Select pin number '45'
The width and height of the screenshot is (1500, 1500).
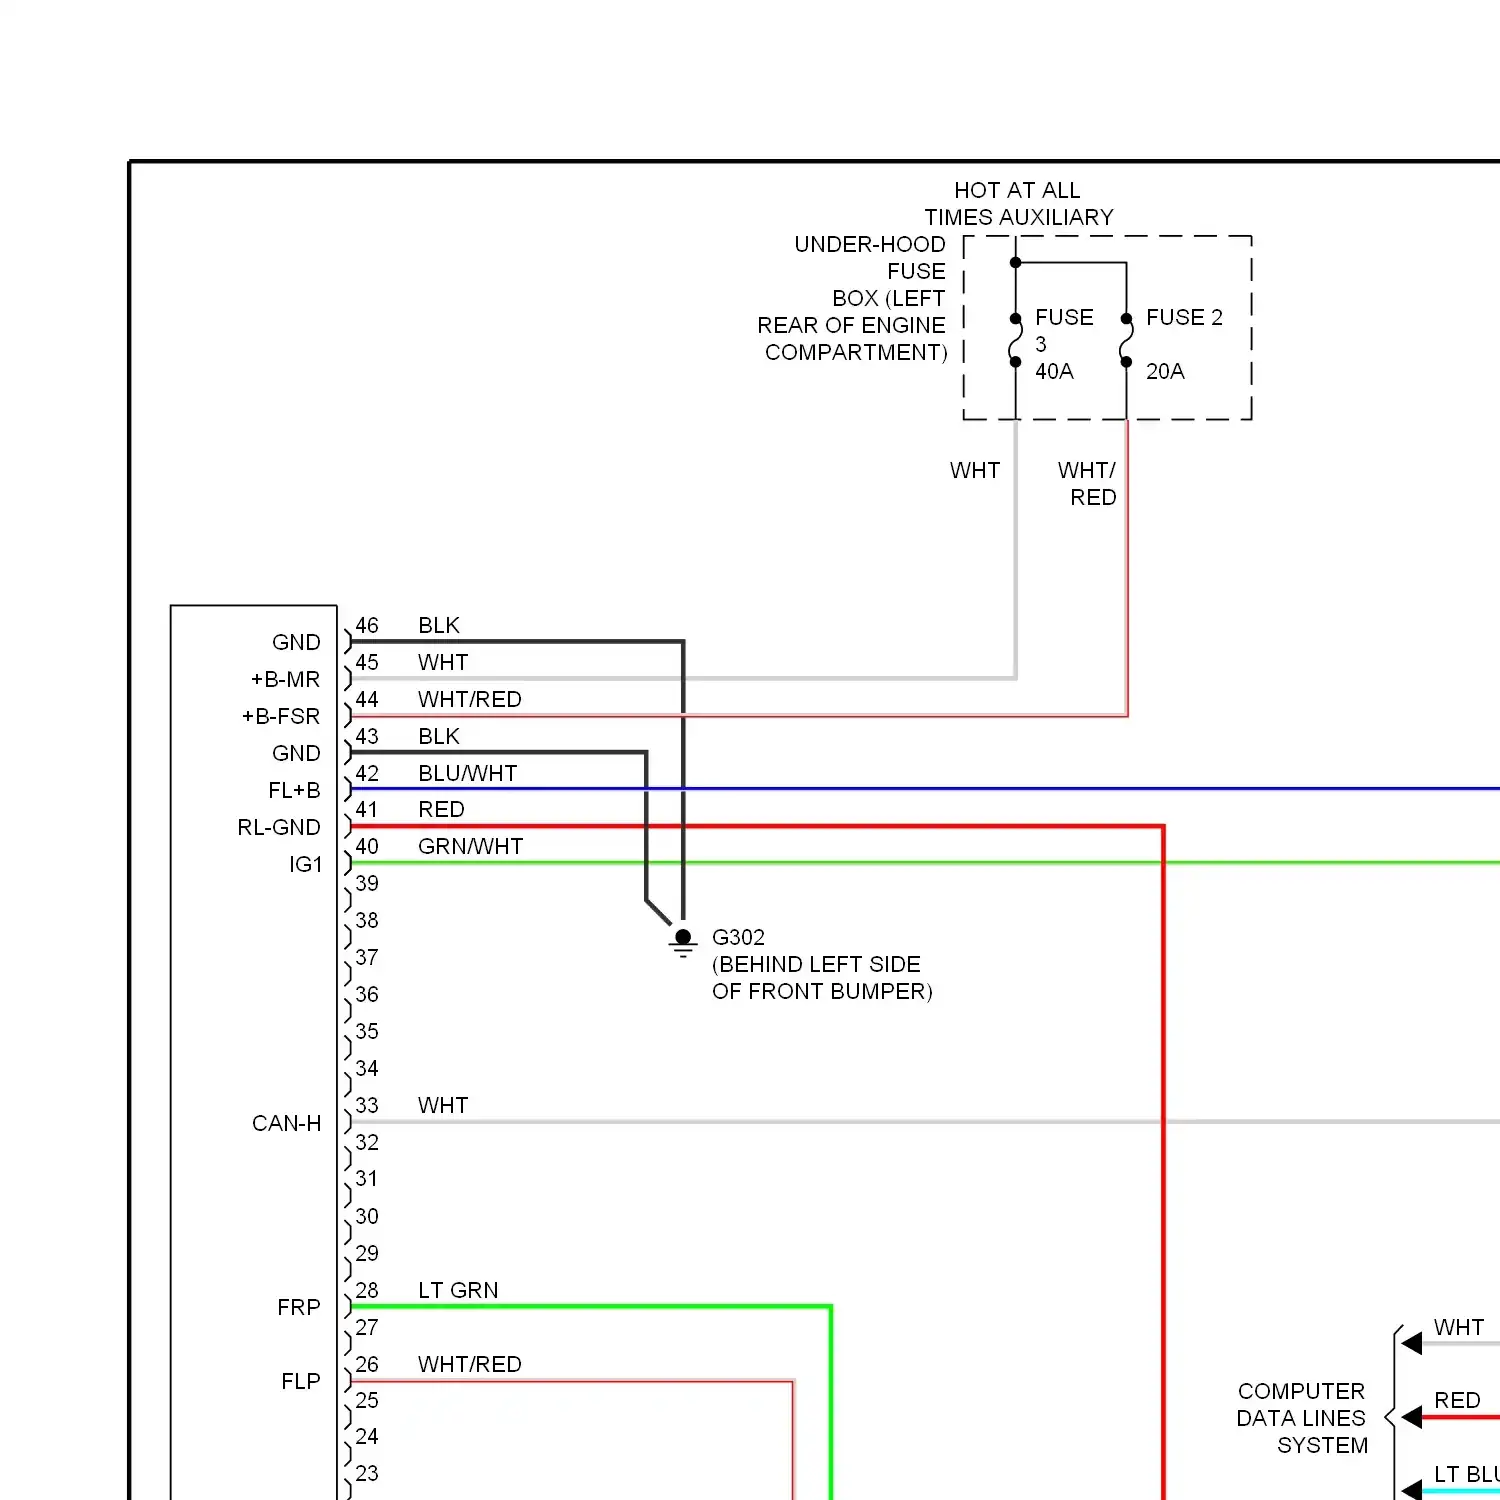[367, 662]
